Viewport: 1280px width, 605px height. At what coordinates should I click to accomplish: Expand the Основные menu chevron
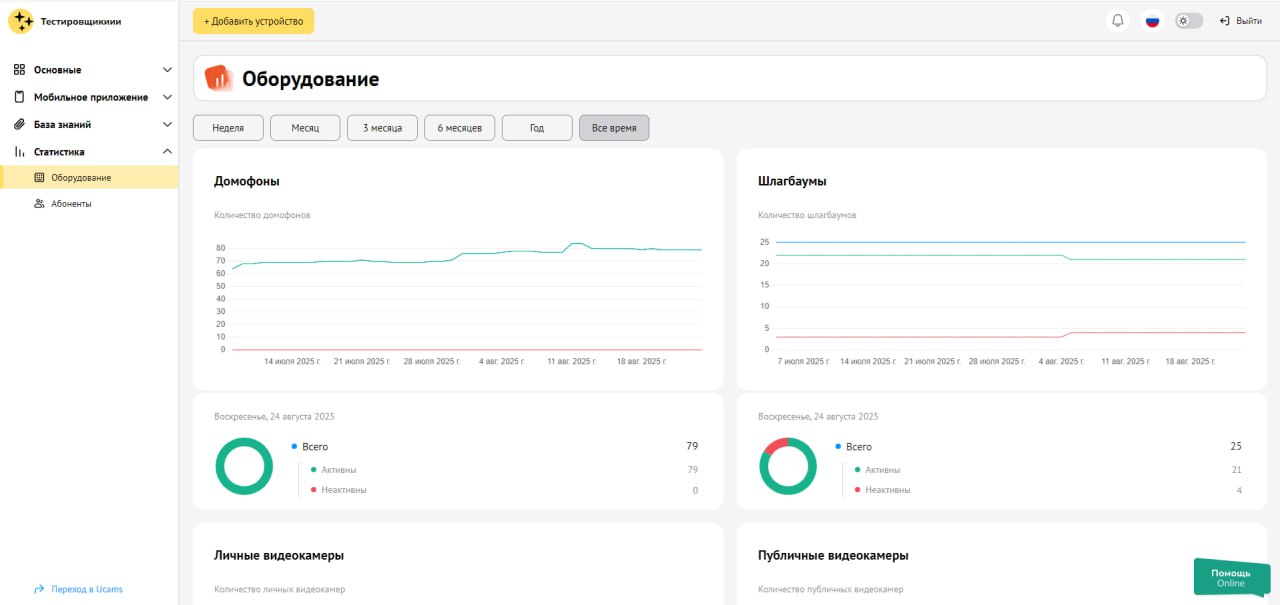[x=168, y=70]
